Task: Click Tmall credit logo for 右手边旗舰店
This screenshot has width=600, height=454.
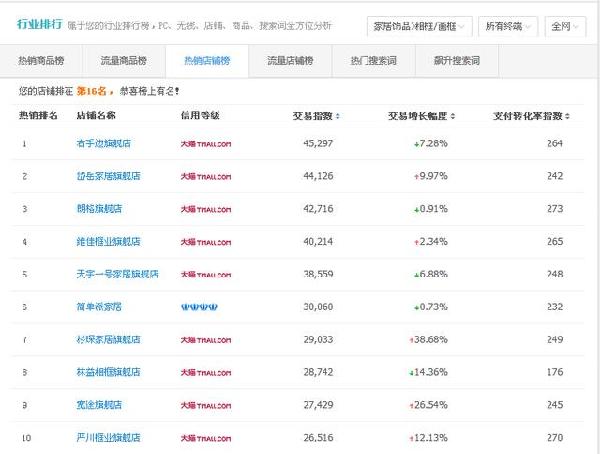Action: click(206, 144)
